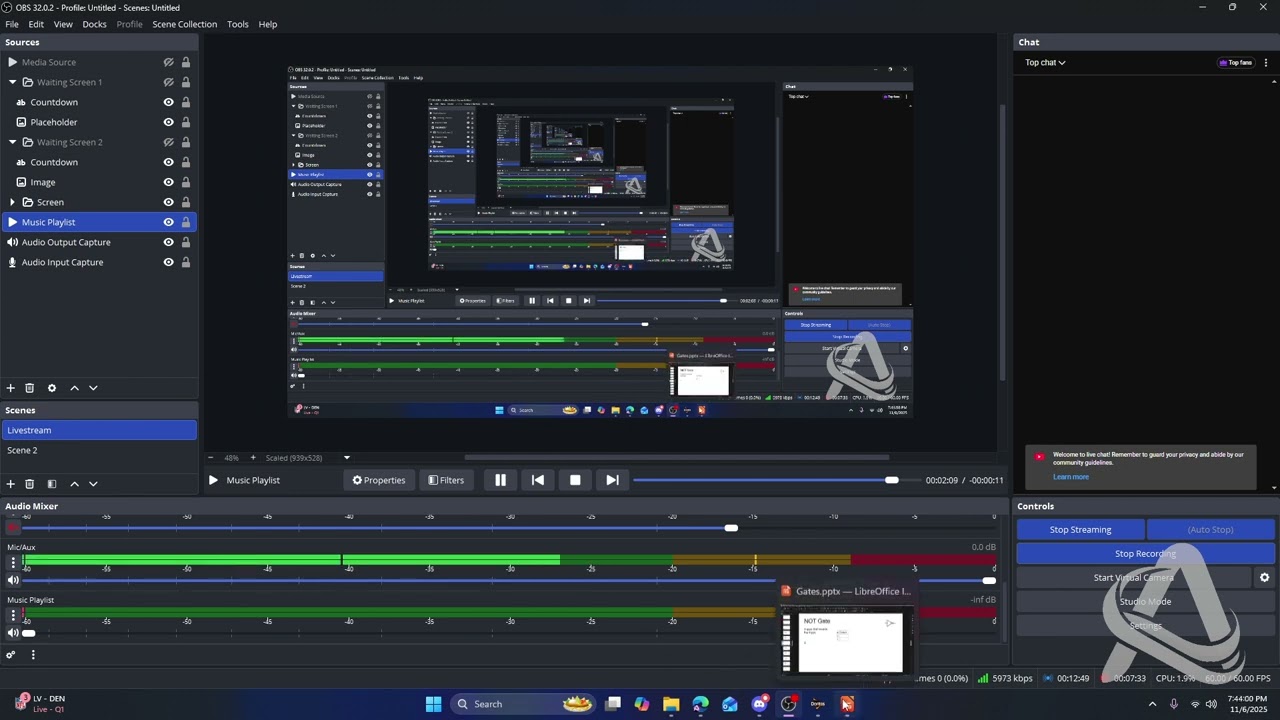Expand the Screen group
Screen dimensions: 1280x720
point(12,202)
